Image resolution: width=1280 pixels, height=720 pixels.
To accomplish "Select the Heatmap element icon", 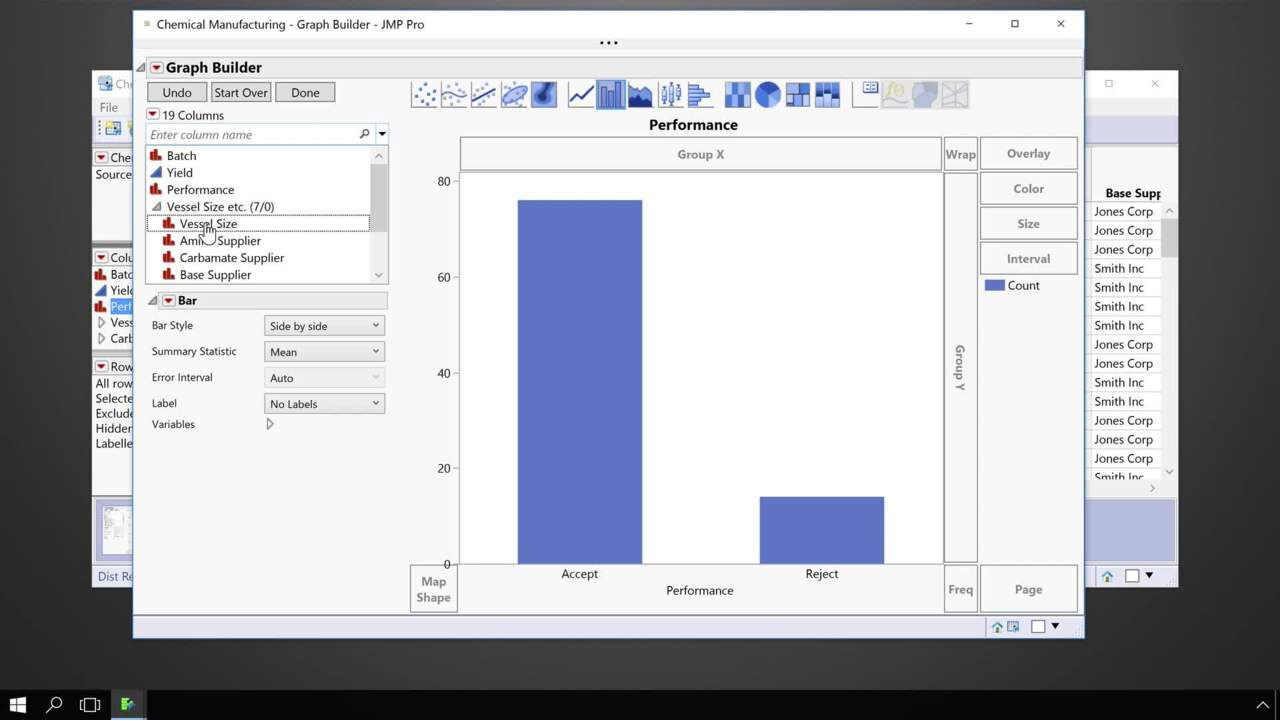I will pyautogui.click(x=737, y=93).
